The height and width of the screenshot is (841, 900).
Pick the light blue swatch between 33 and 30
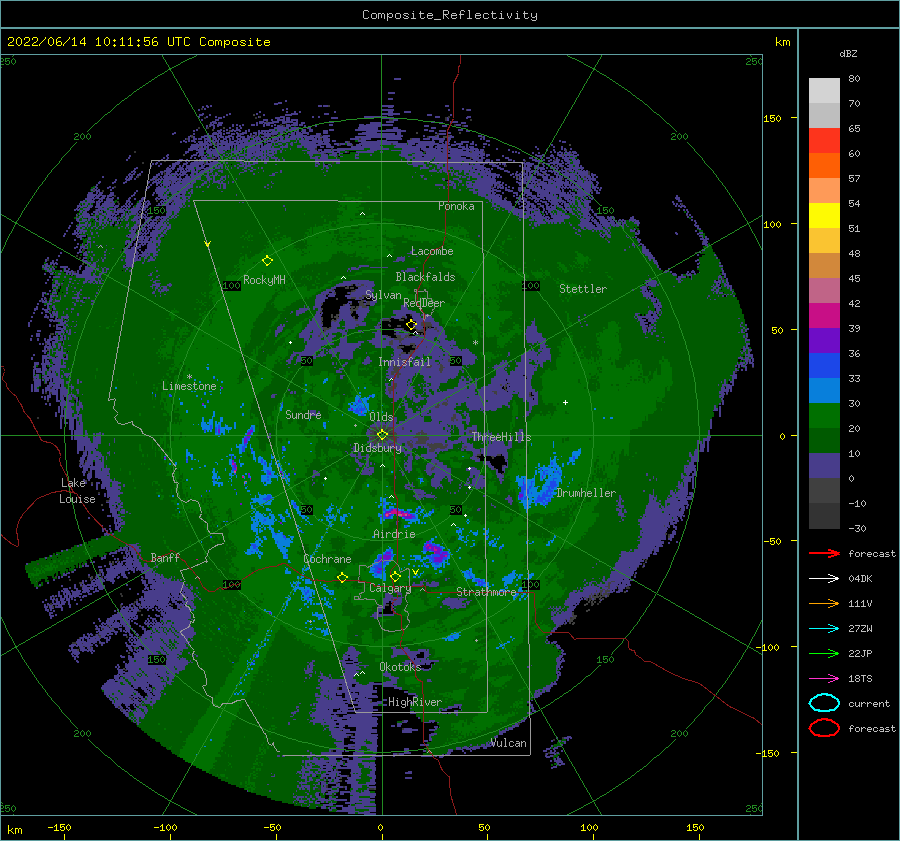pyautogui.click(x=824, y=390)
